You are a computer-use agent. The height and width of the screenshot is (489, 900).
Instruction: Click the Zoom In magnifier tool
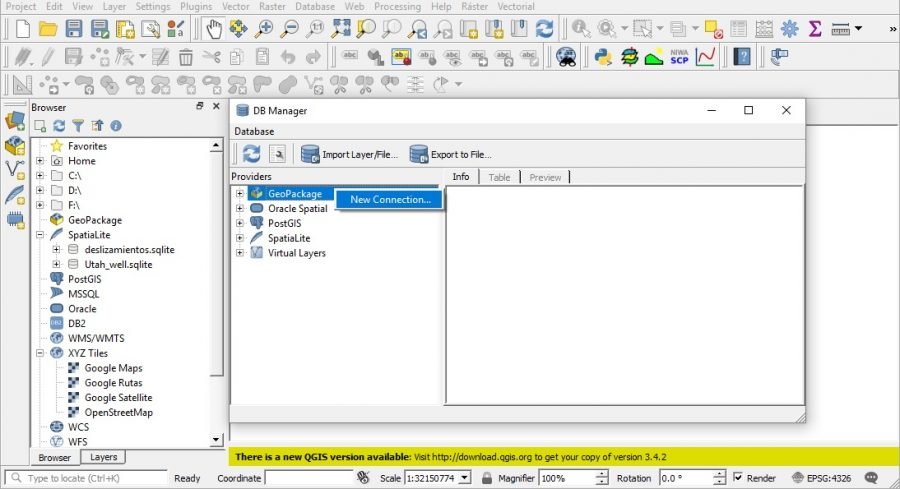click(264, 29)
